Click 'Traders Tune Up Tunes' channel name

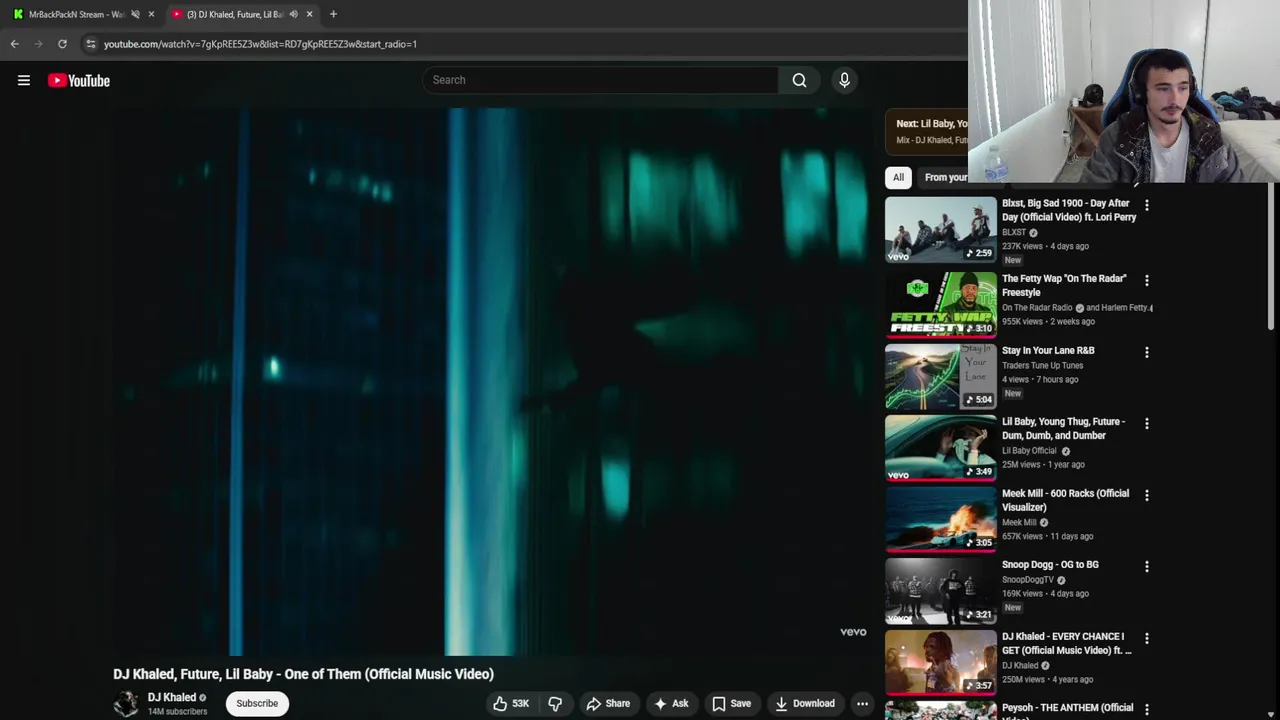pos(1042,366)
